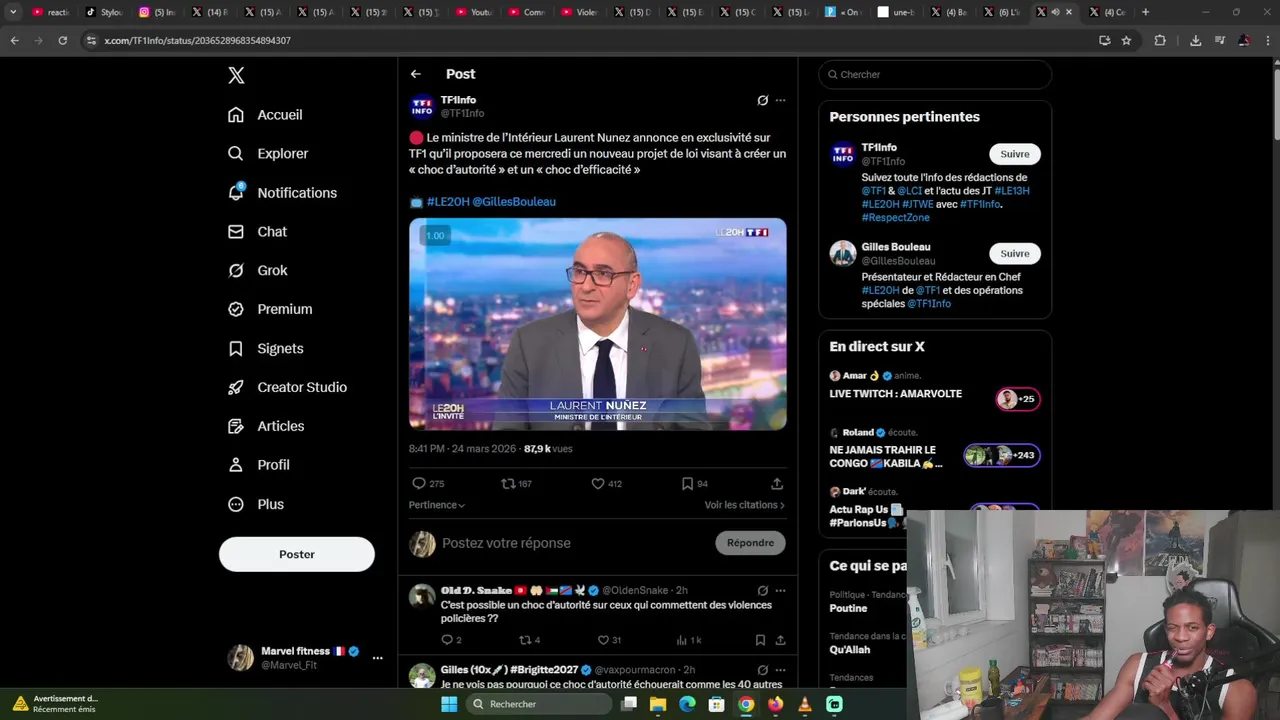Image resolution: width=1280 pixels, height=720 pixels.
Task: Open LIVE TWITCH : AMARVOLTE live space
Action: tap(935, 391)
